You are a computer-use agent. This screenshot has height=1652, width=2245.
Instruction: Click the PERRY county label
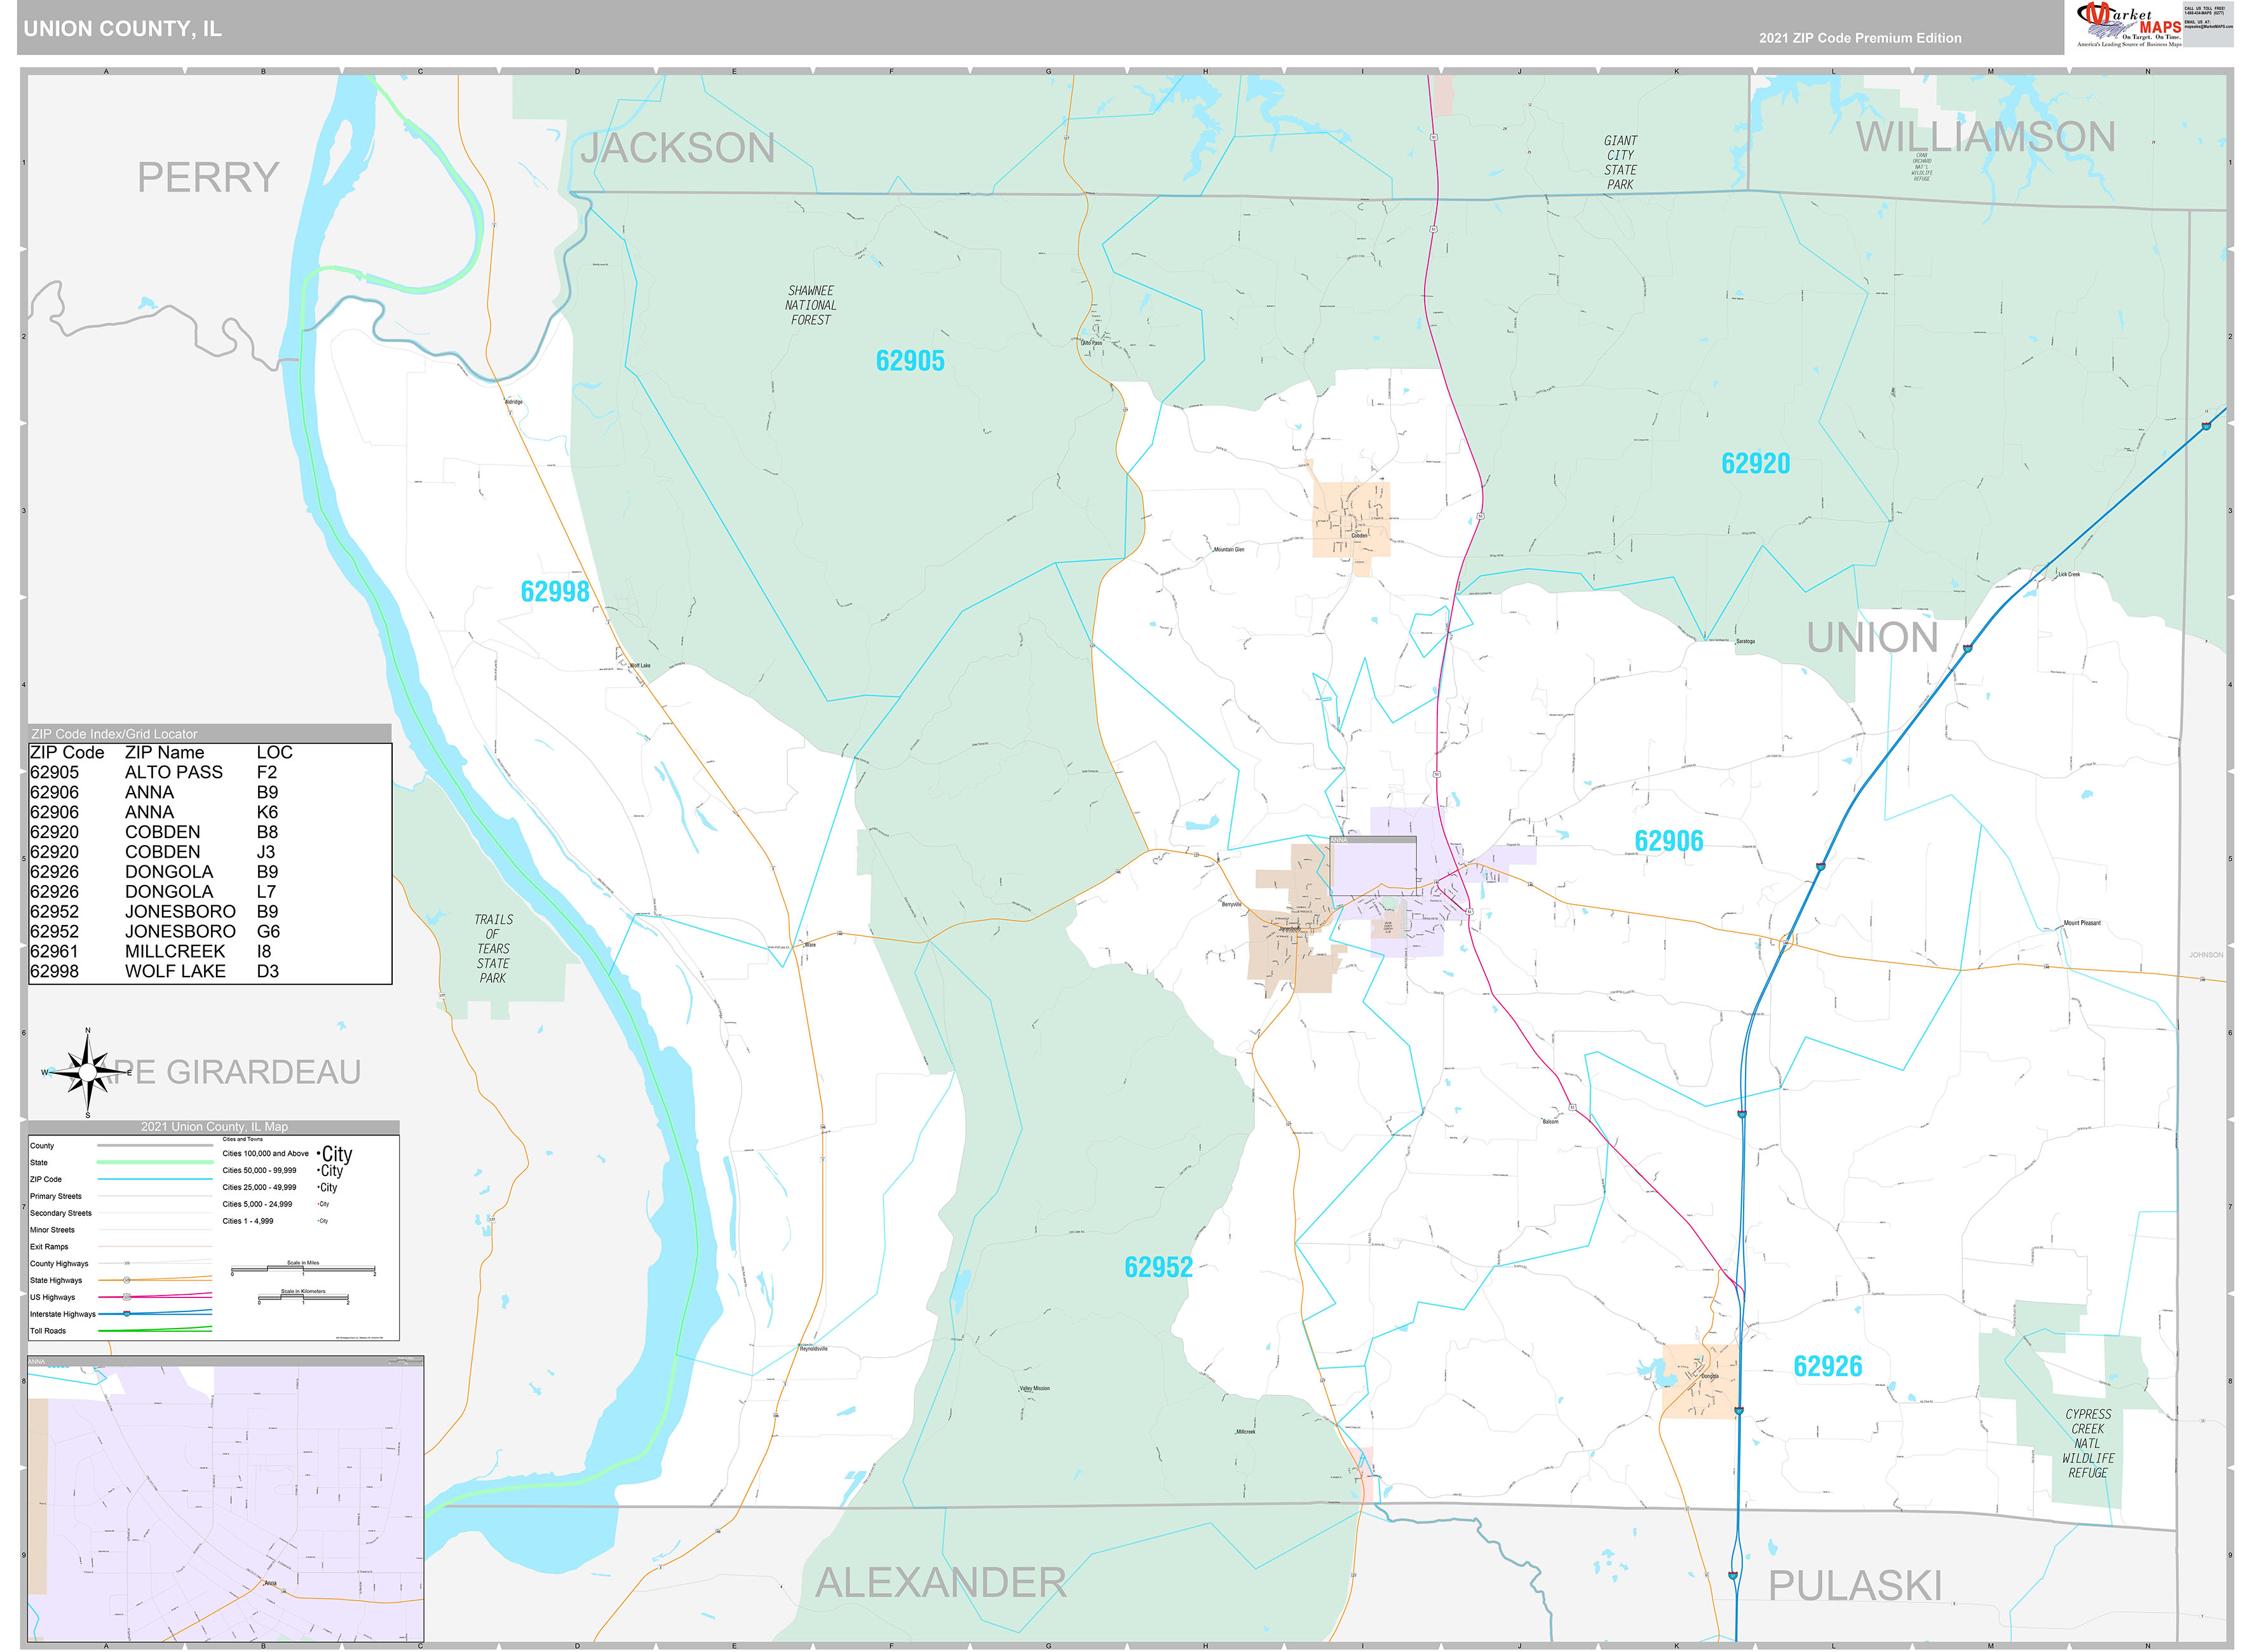(208, 177)
